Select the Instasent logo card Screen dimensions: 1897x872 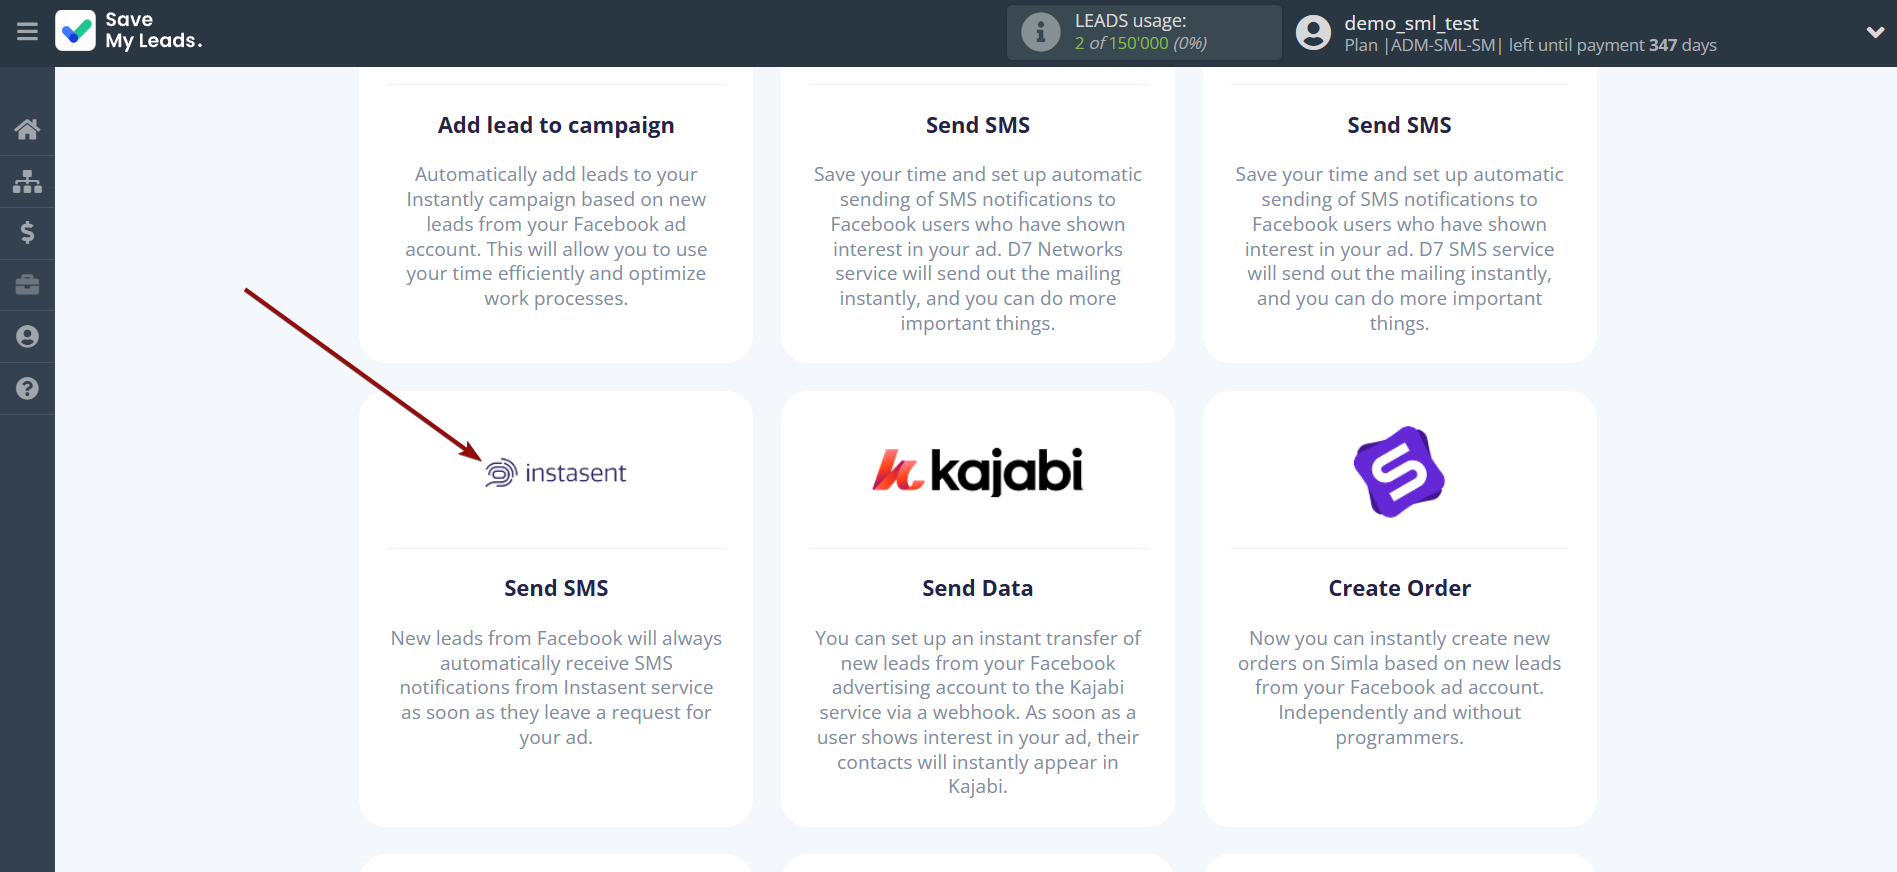tap(556, 473)
